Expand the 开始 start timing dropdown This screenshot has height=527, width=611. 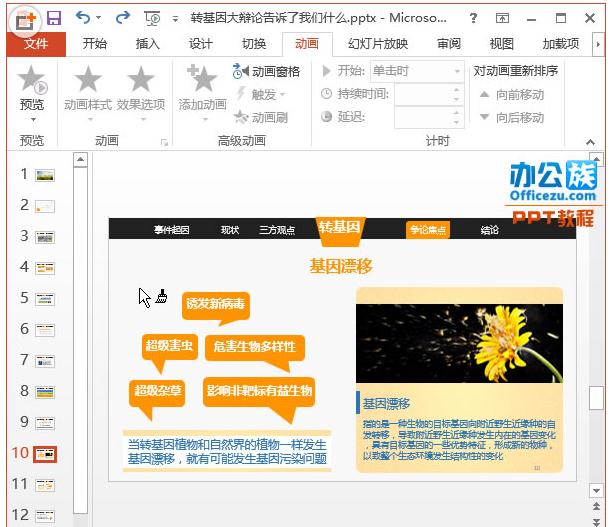[x=457, y=71]
